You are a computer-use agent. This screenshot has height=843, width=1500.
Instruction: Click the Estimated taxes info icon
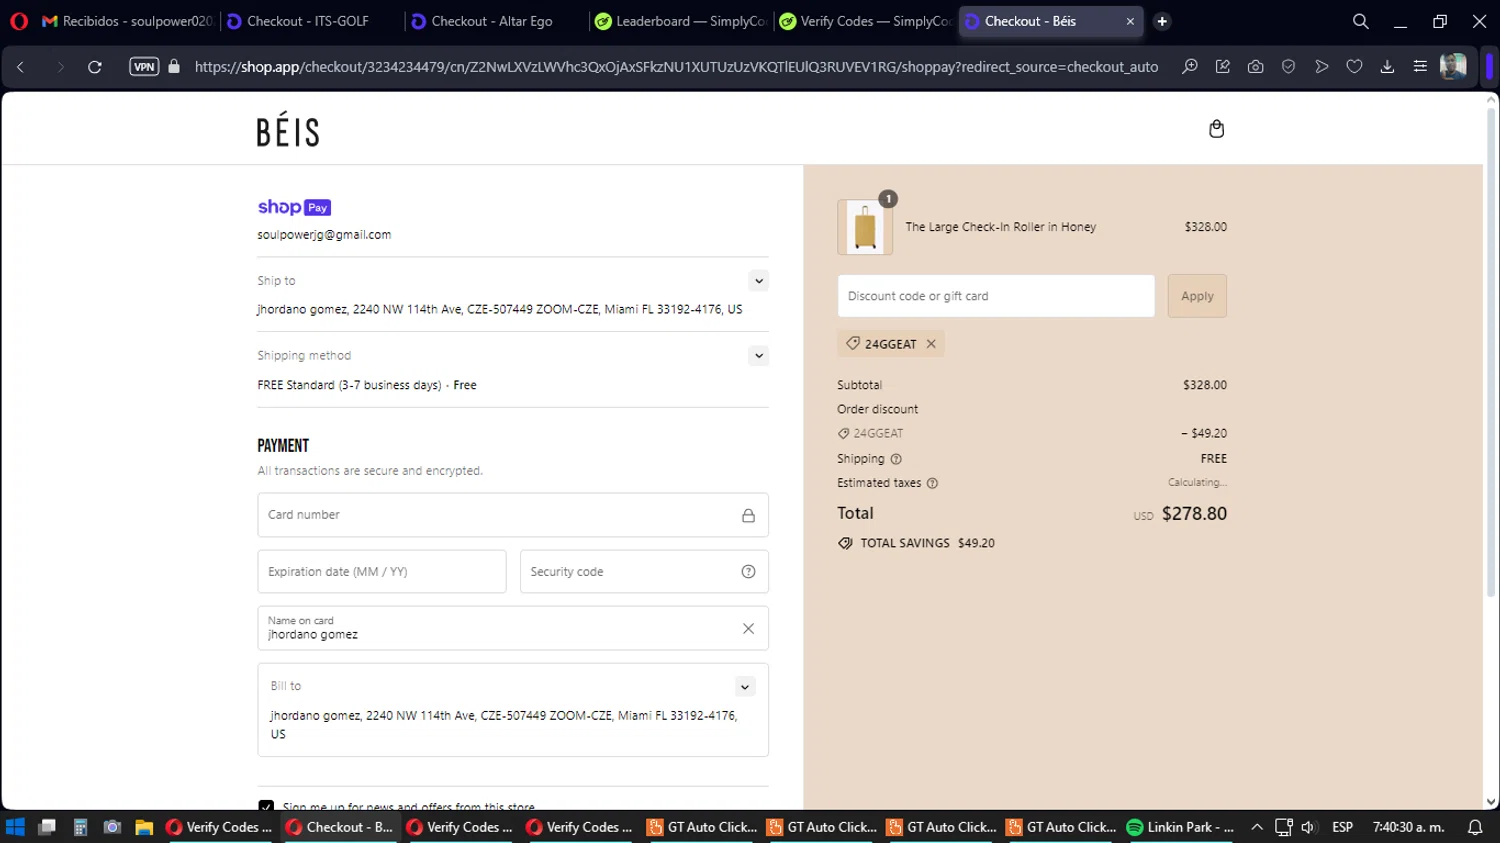click(x=932, y=483)
